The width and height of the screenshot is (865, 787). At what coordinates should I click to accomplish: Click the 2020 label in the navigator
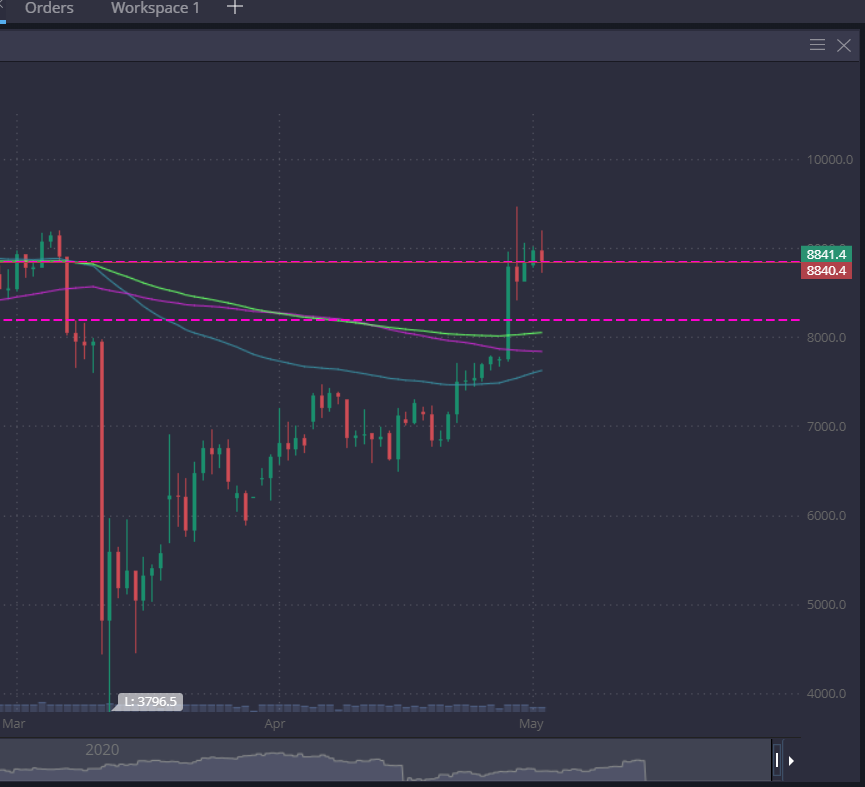click(102, 749)
